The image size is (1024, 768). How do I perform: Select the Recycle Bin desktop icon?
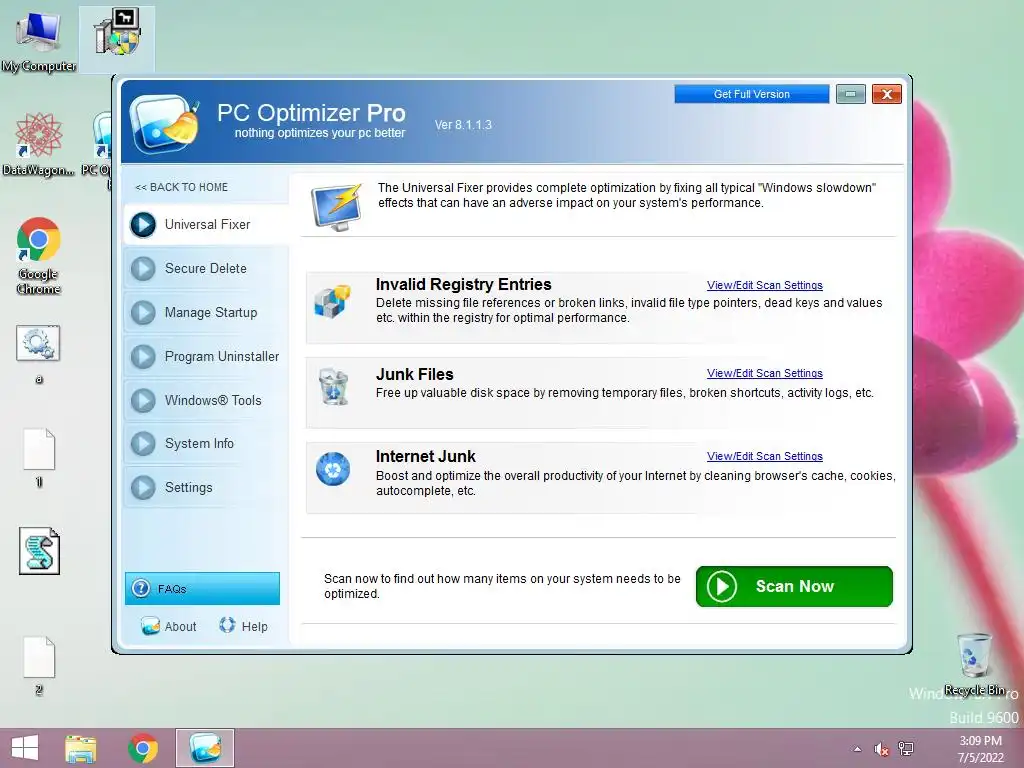point(974,664)
